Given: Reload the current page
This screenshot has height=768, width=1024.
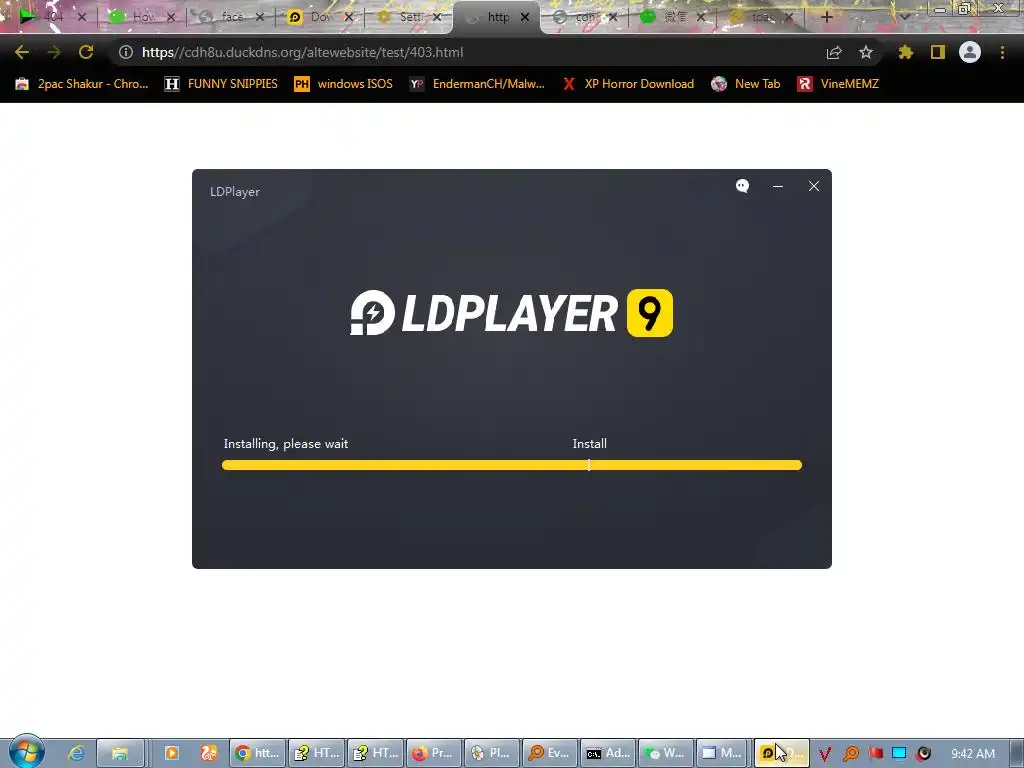Looking at the screenshot, I should (x=86, y=52).
